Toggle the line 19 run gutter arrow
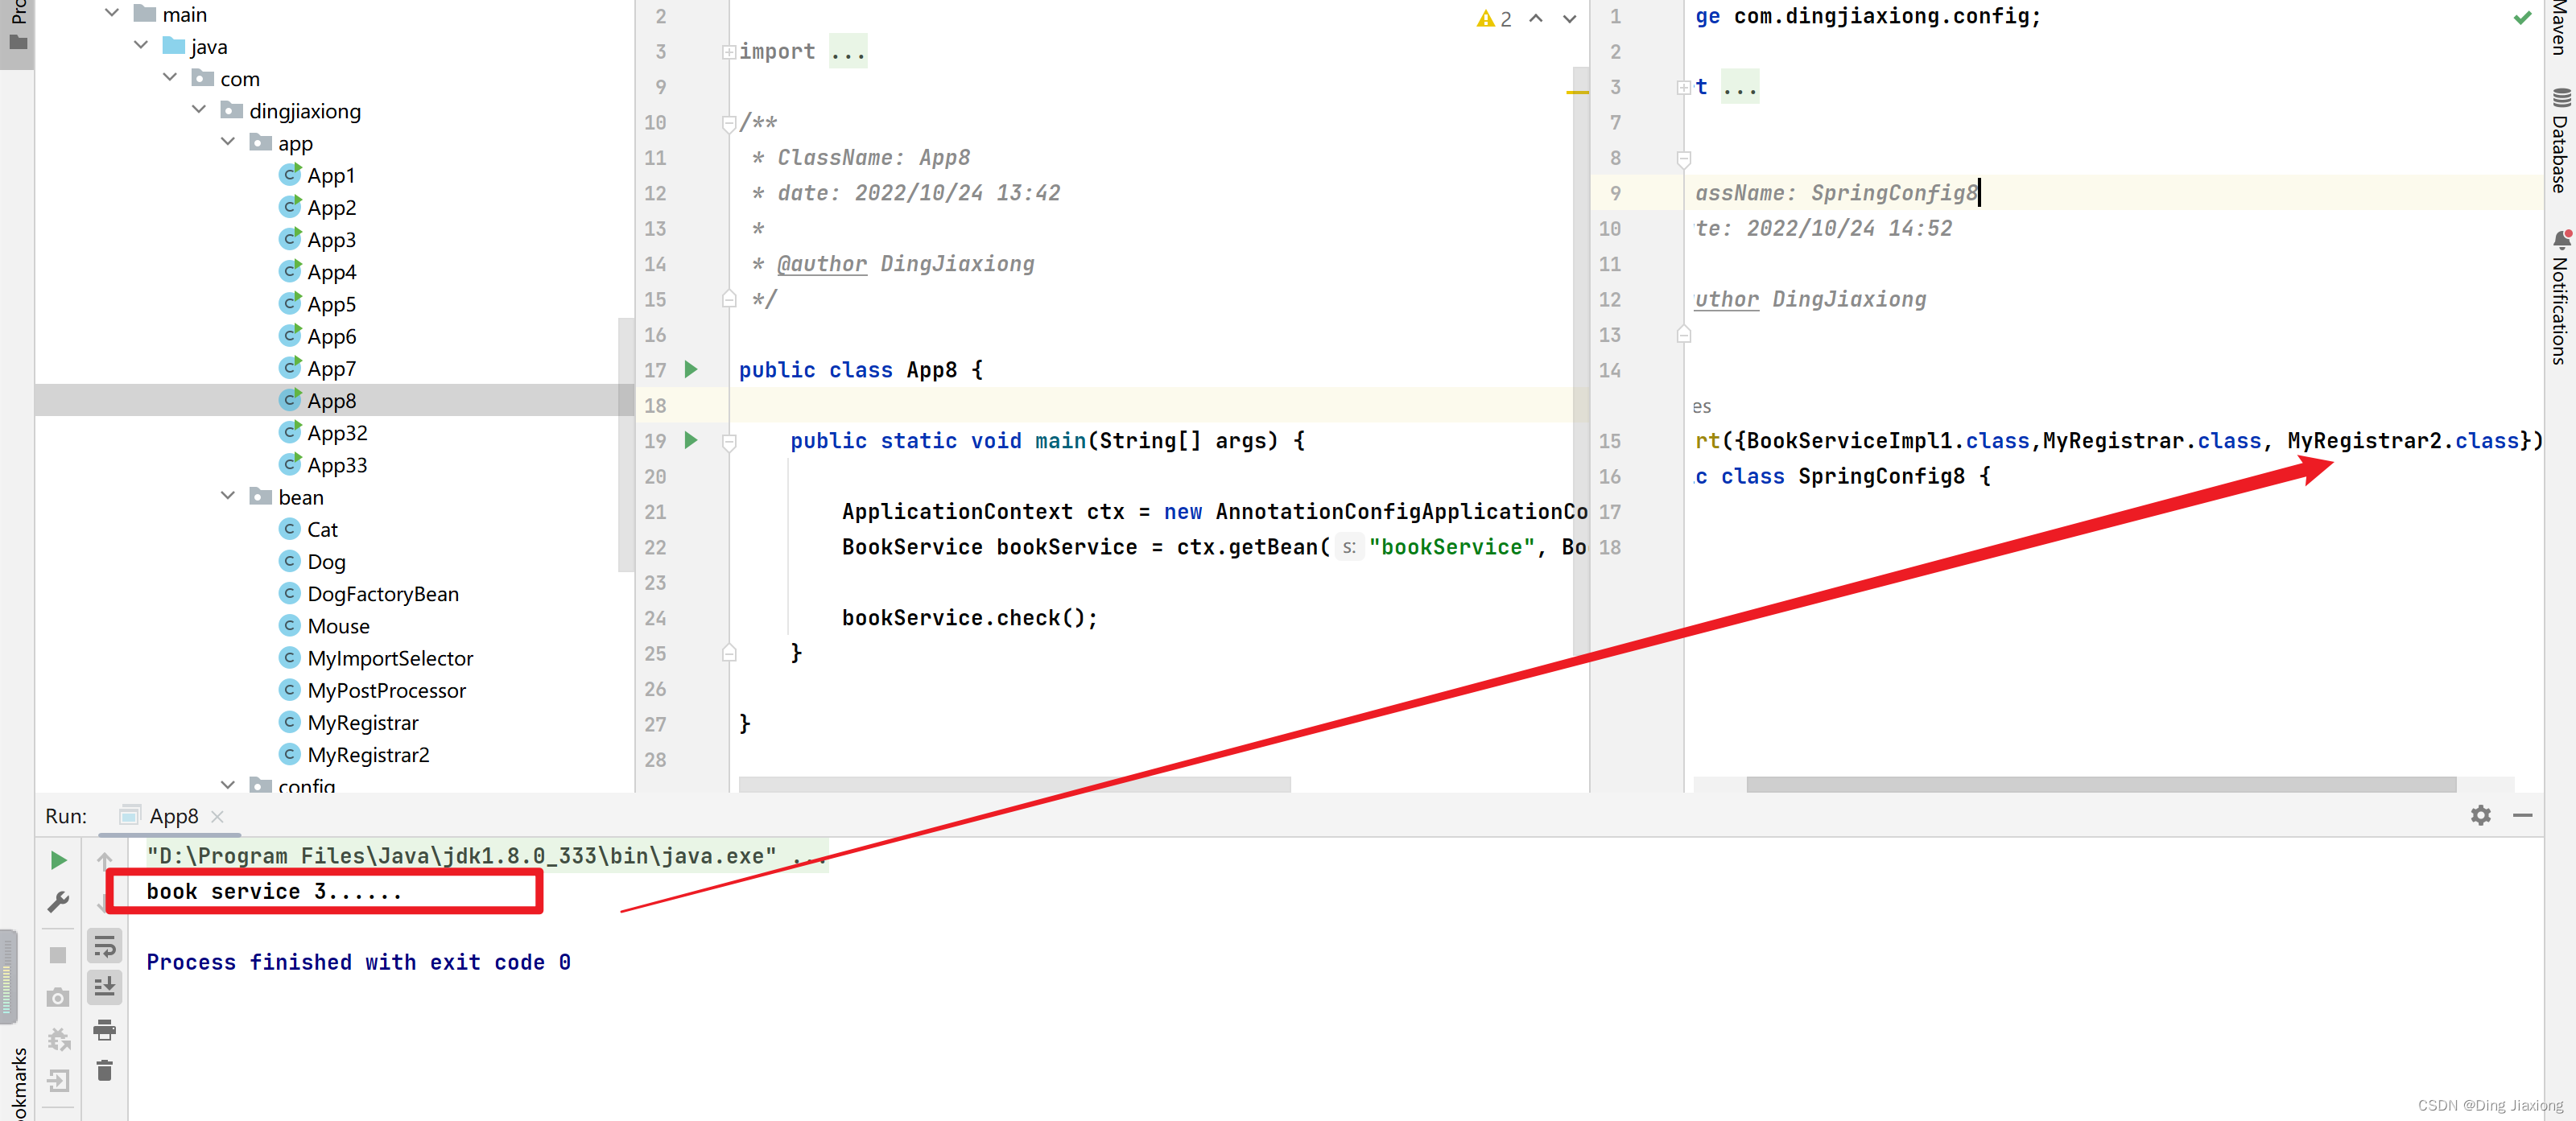Screen dimensions: 2576x1121 point(691,440)
